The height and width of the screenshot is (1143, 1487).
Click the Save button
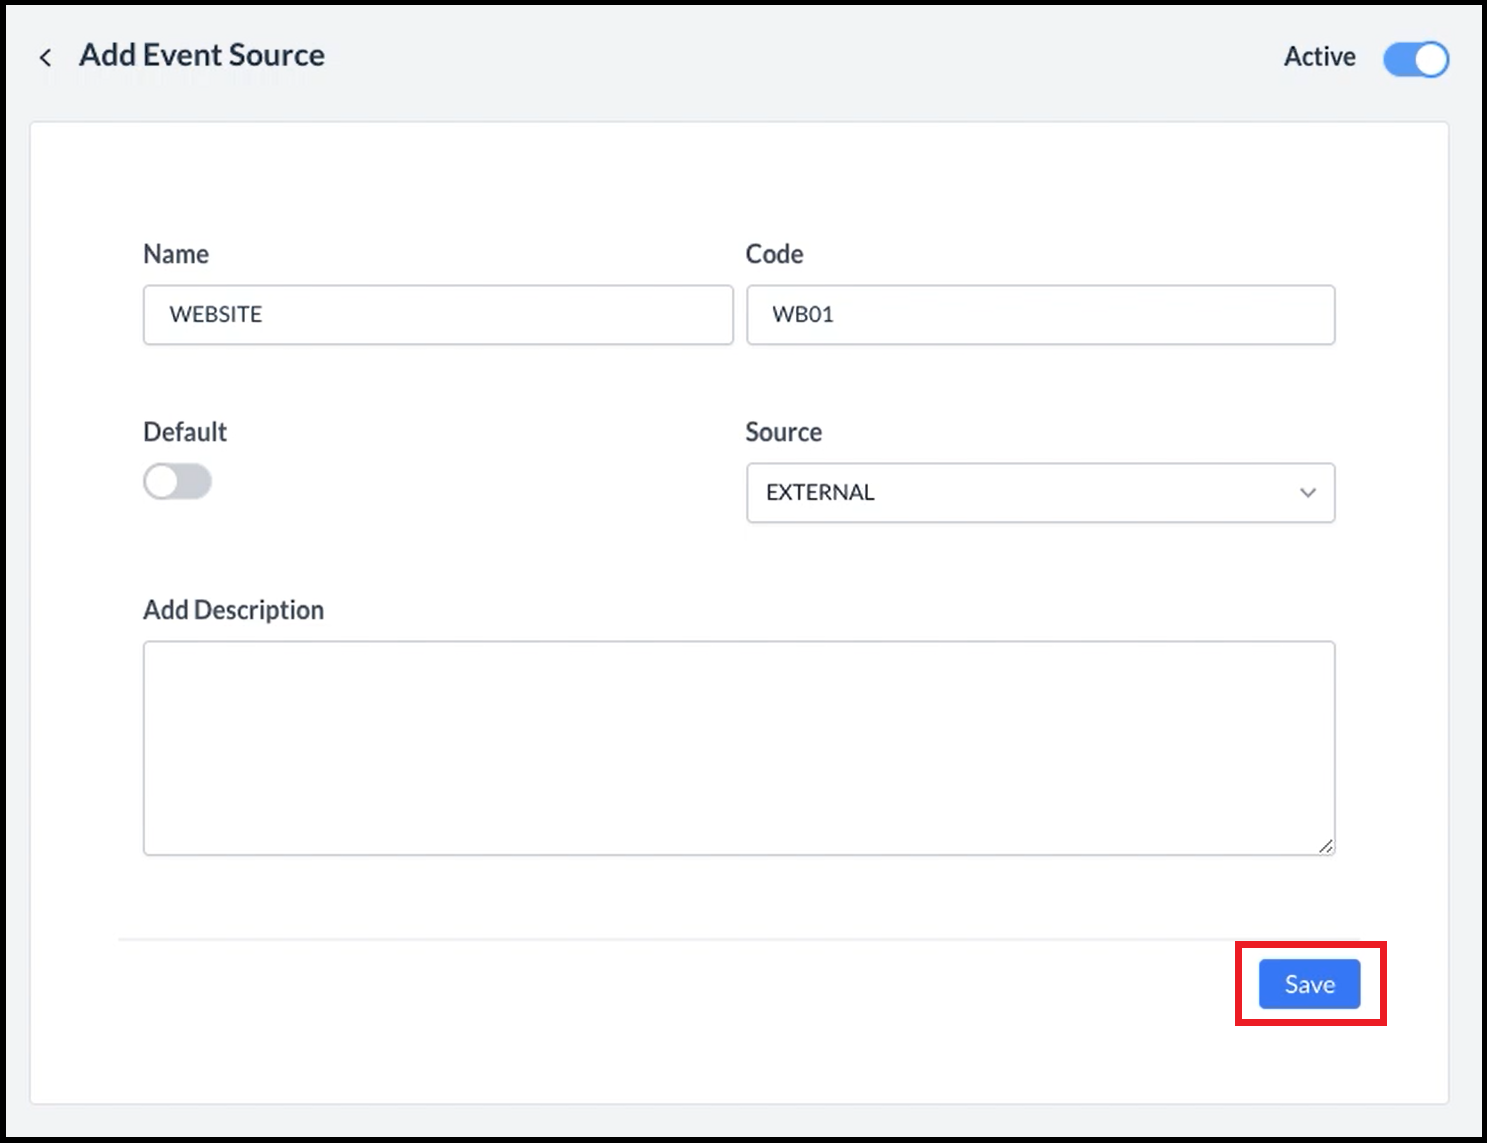1309,985
